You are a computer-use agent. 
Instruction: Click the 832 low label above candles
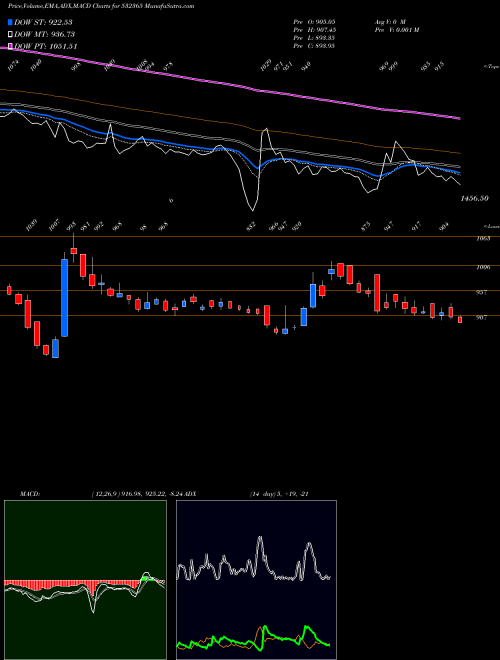coord(251,228)
